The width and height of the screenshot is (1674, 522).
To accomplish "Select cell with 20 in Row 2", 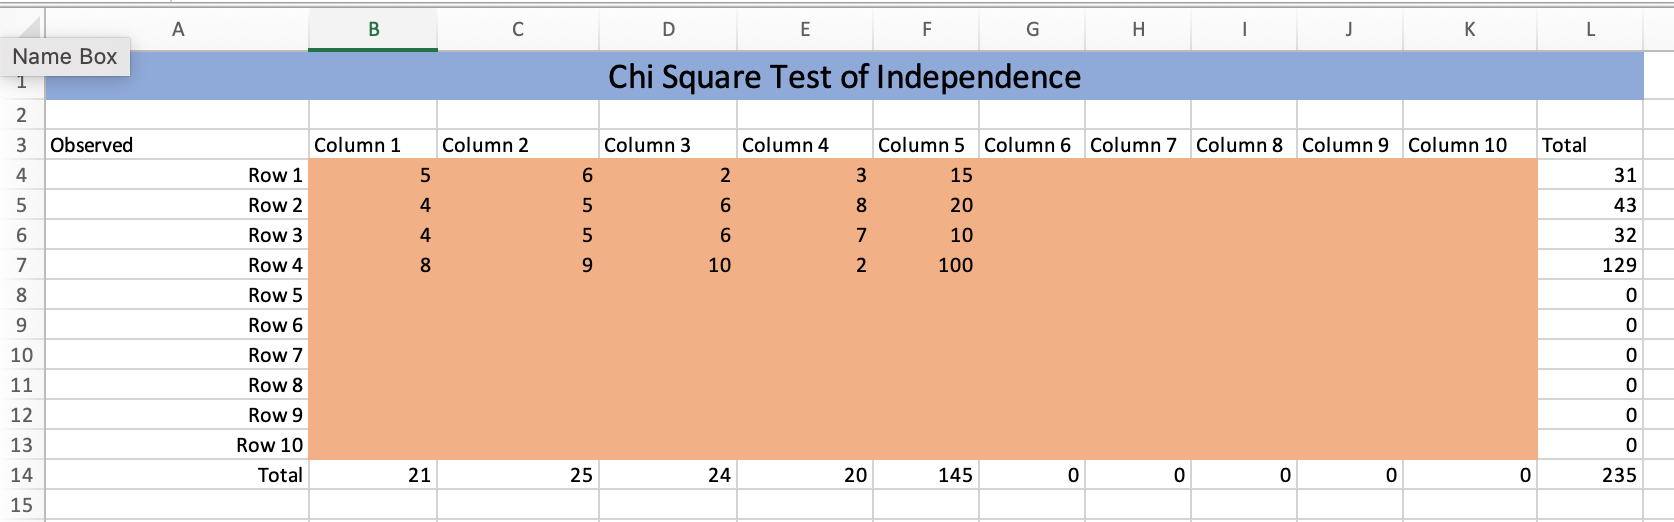I will click(x=926, y=205).
